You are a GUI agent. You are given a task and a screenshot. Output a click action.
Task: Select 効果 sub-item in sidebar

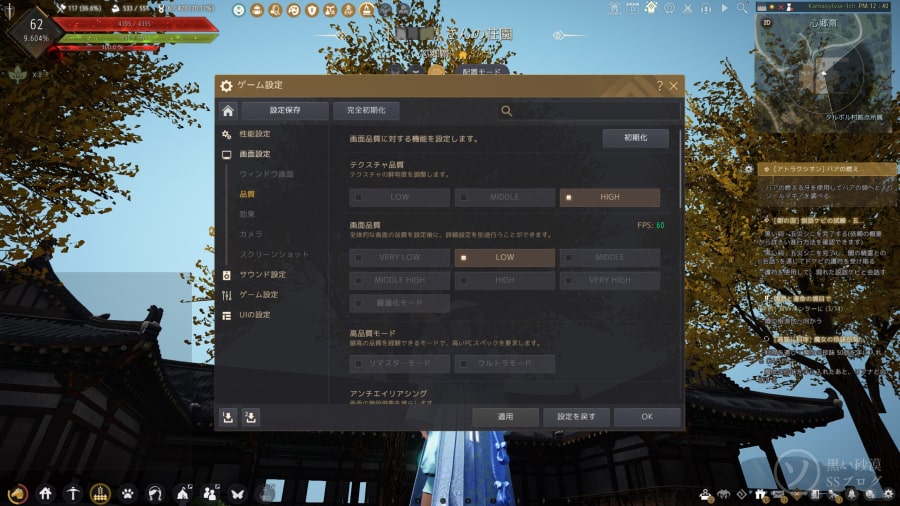point(247,214)
